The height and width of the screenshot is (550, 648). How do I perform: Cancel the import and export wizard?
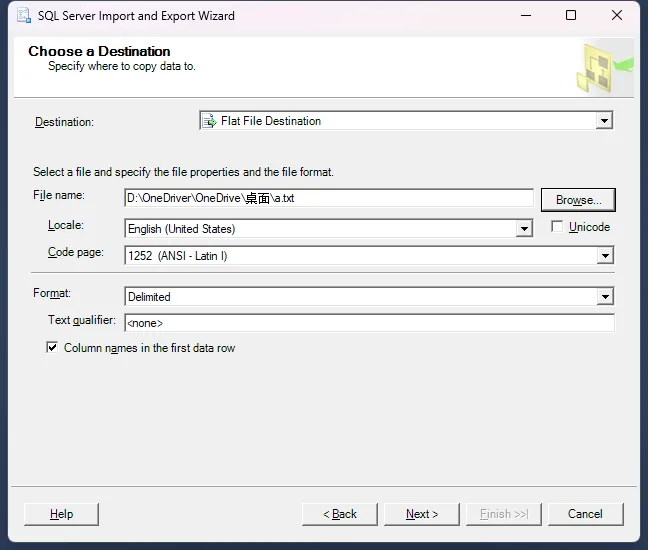click(585, 514)
